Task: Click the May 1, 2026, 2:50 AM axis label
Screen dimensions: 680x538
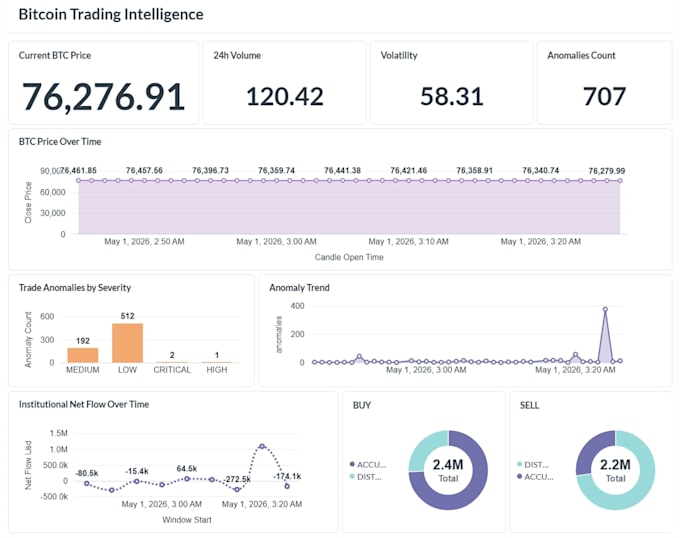Action: point(144,241)
